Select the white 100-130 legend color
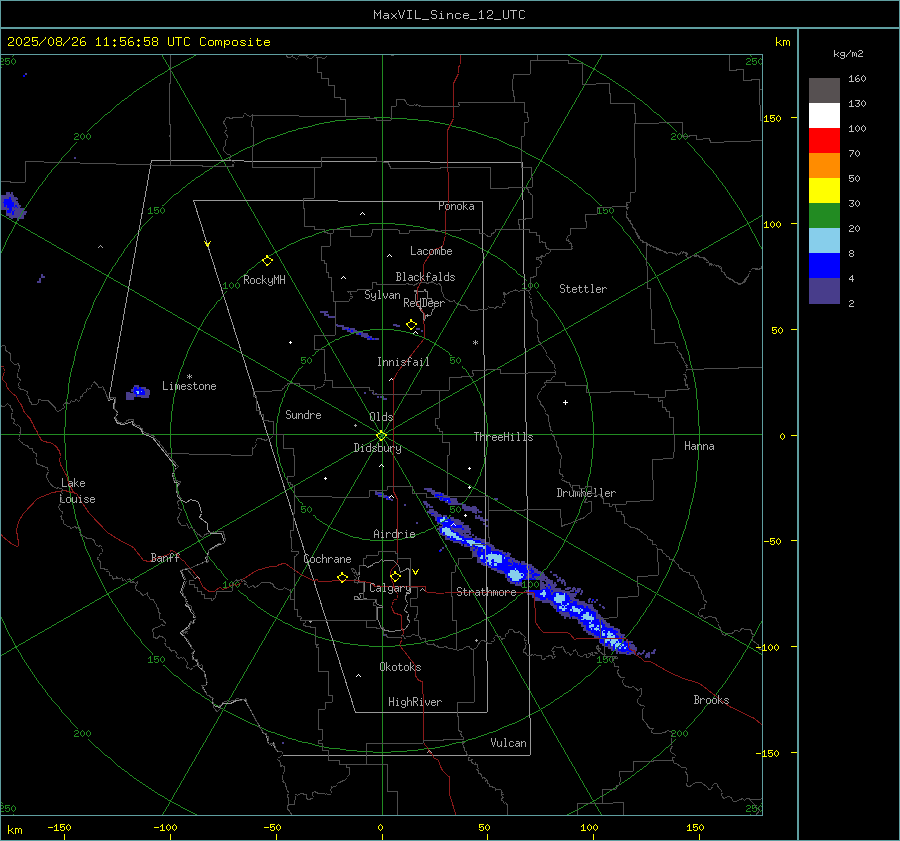900x841 pixels. (824, 115)
